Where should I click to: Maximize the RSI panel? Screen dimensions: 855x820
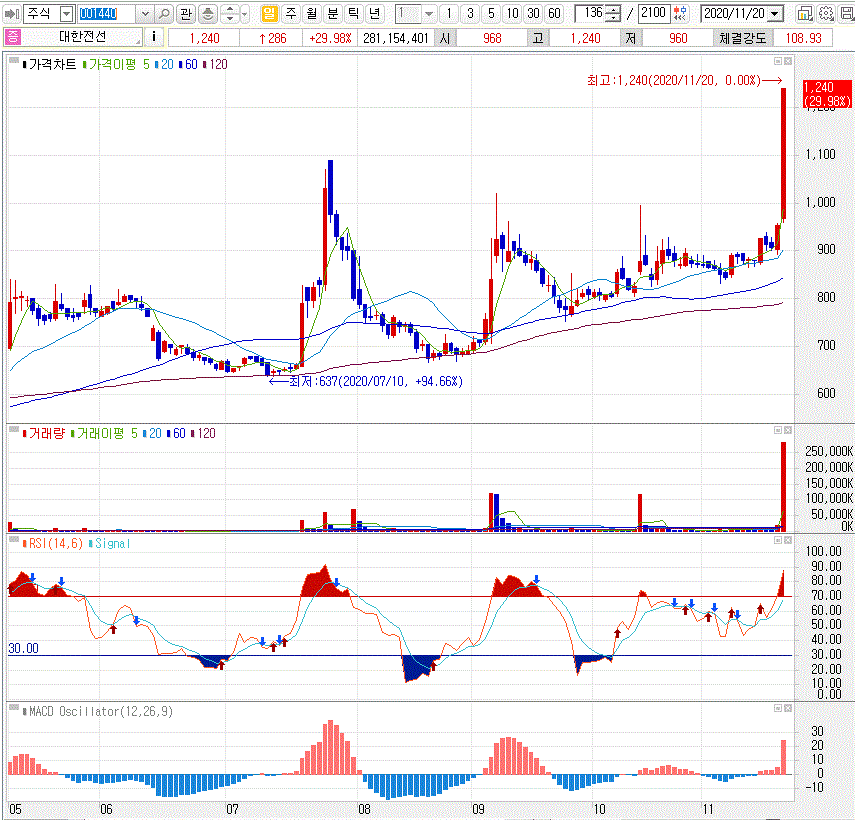(x=778, y=540)
